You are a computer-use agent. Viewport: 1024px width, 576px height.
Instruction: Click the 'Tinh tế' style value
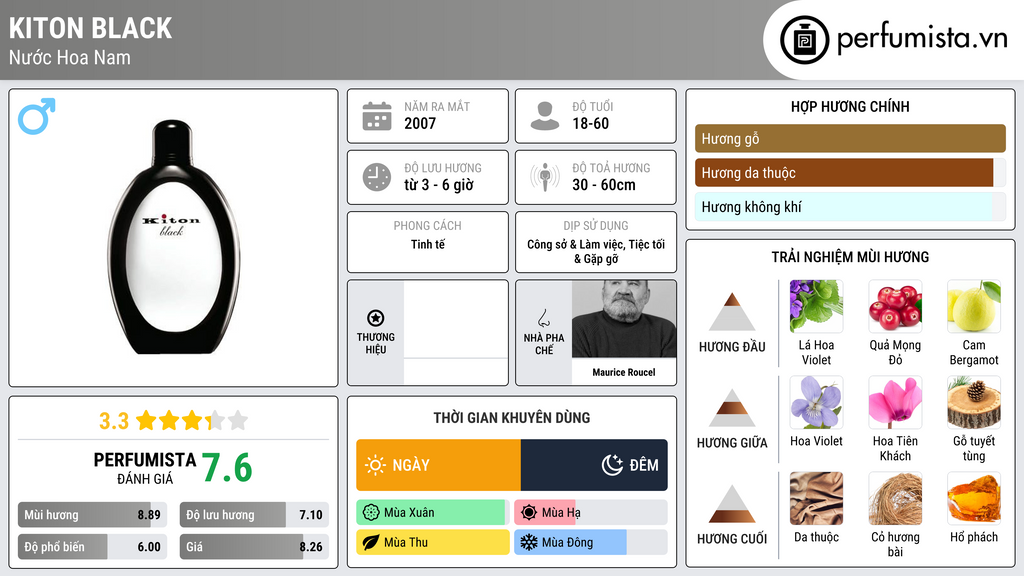tap(428, 244)
